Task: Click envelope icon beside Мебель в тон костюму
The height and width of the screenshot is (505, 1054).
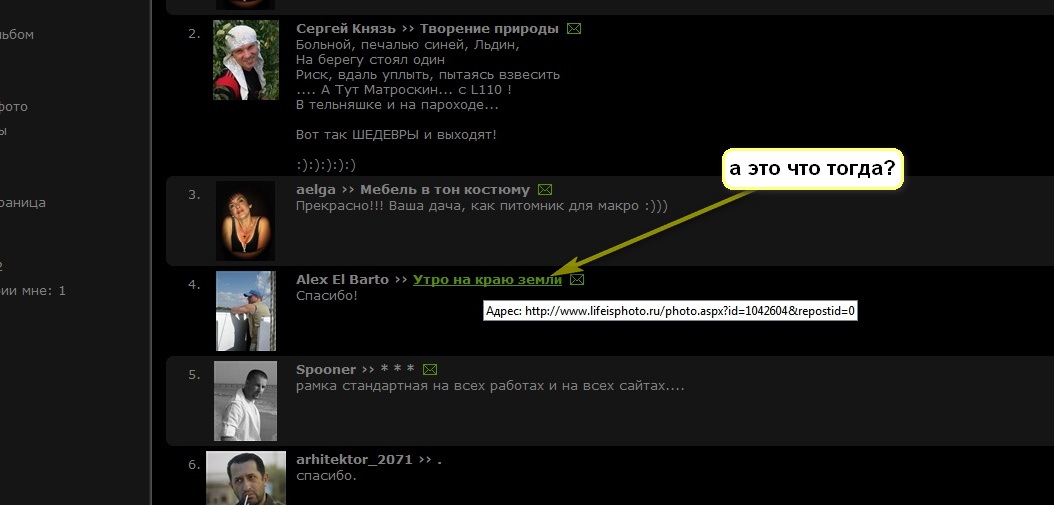Action: (x=545, y=189)
